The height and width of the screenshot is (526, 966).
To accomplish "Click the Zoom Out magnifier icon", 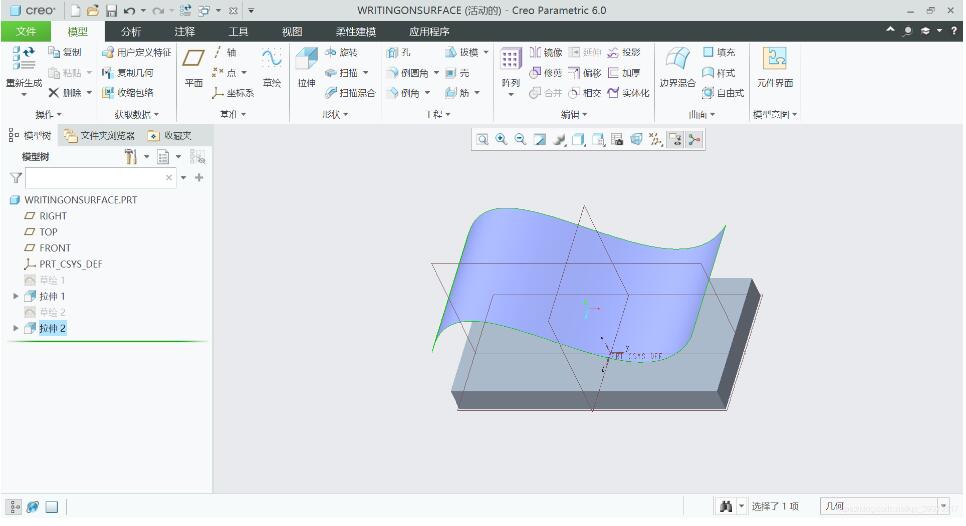I will (x=521, y=140).
